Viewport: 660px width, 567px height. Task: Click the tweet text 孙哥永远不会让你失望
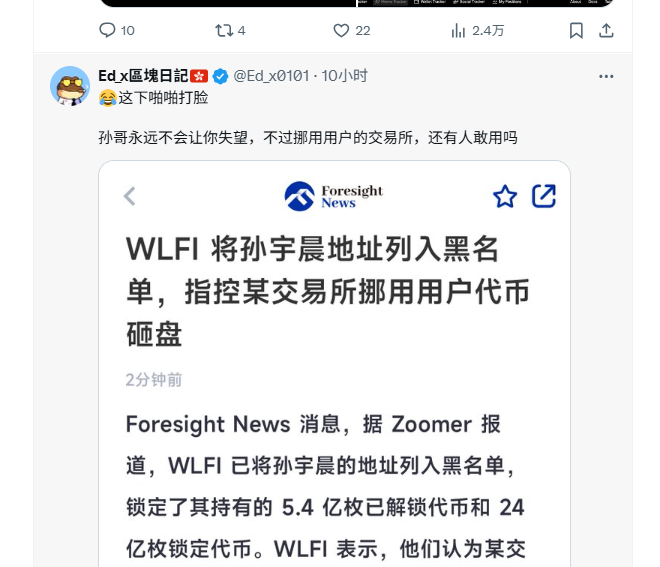(x=173, y=138)
